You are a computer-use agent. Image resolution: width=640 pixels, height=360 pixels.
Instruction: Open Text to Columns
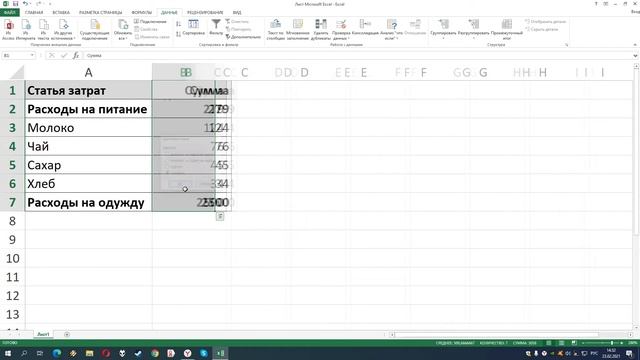276,29
